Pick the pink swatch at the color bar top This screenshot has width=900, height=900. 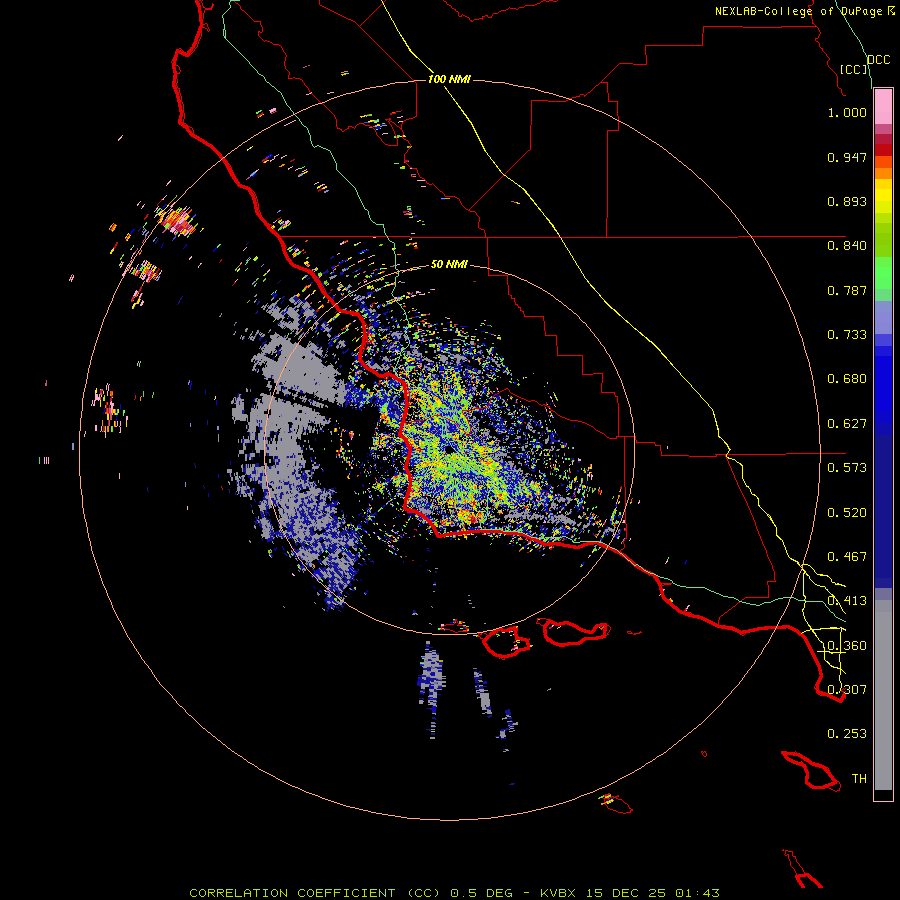[x=883, y=107]
